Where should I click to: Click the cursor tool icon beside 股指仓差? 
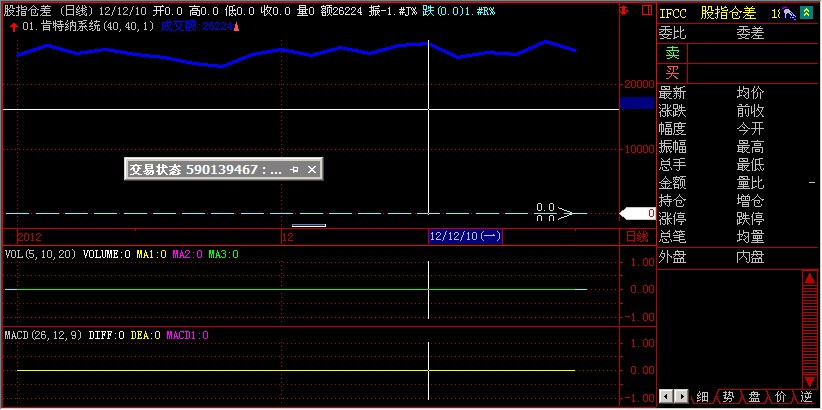[790, 13]
